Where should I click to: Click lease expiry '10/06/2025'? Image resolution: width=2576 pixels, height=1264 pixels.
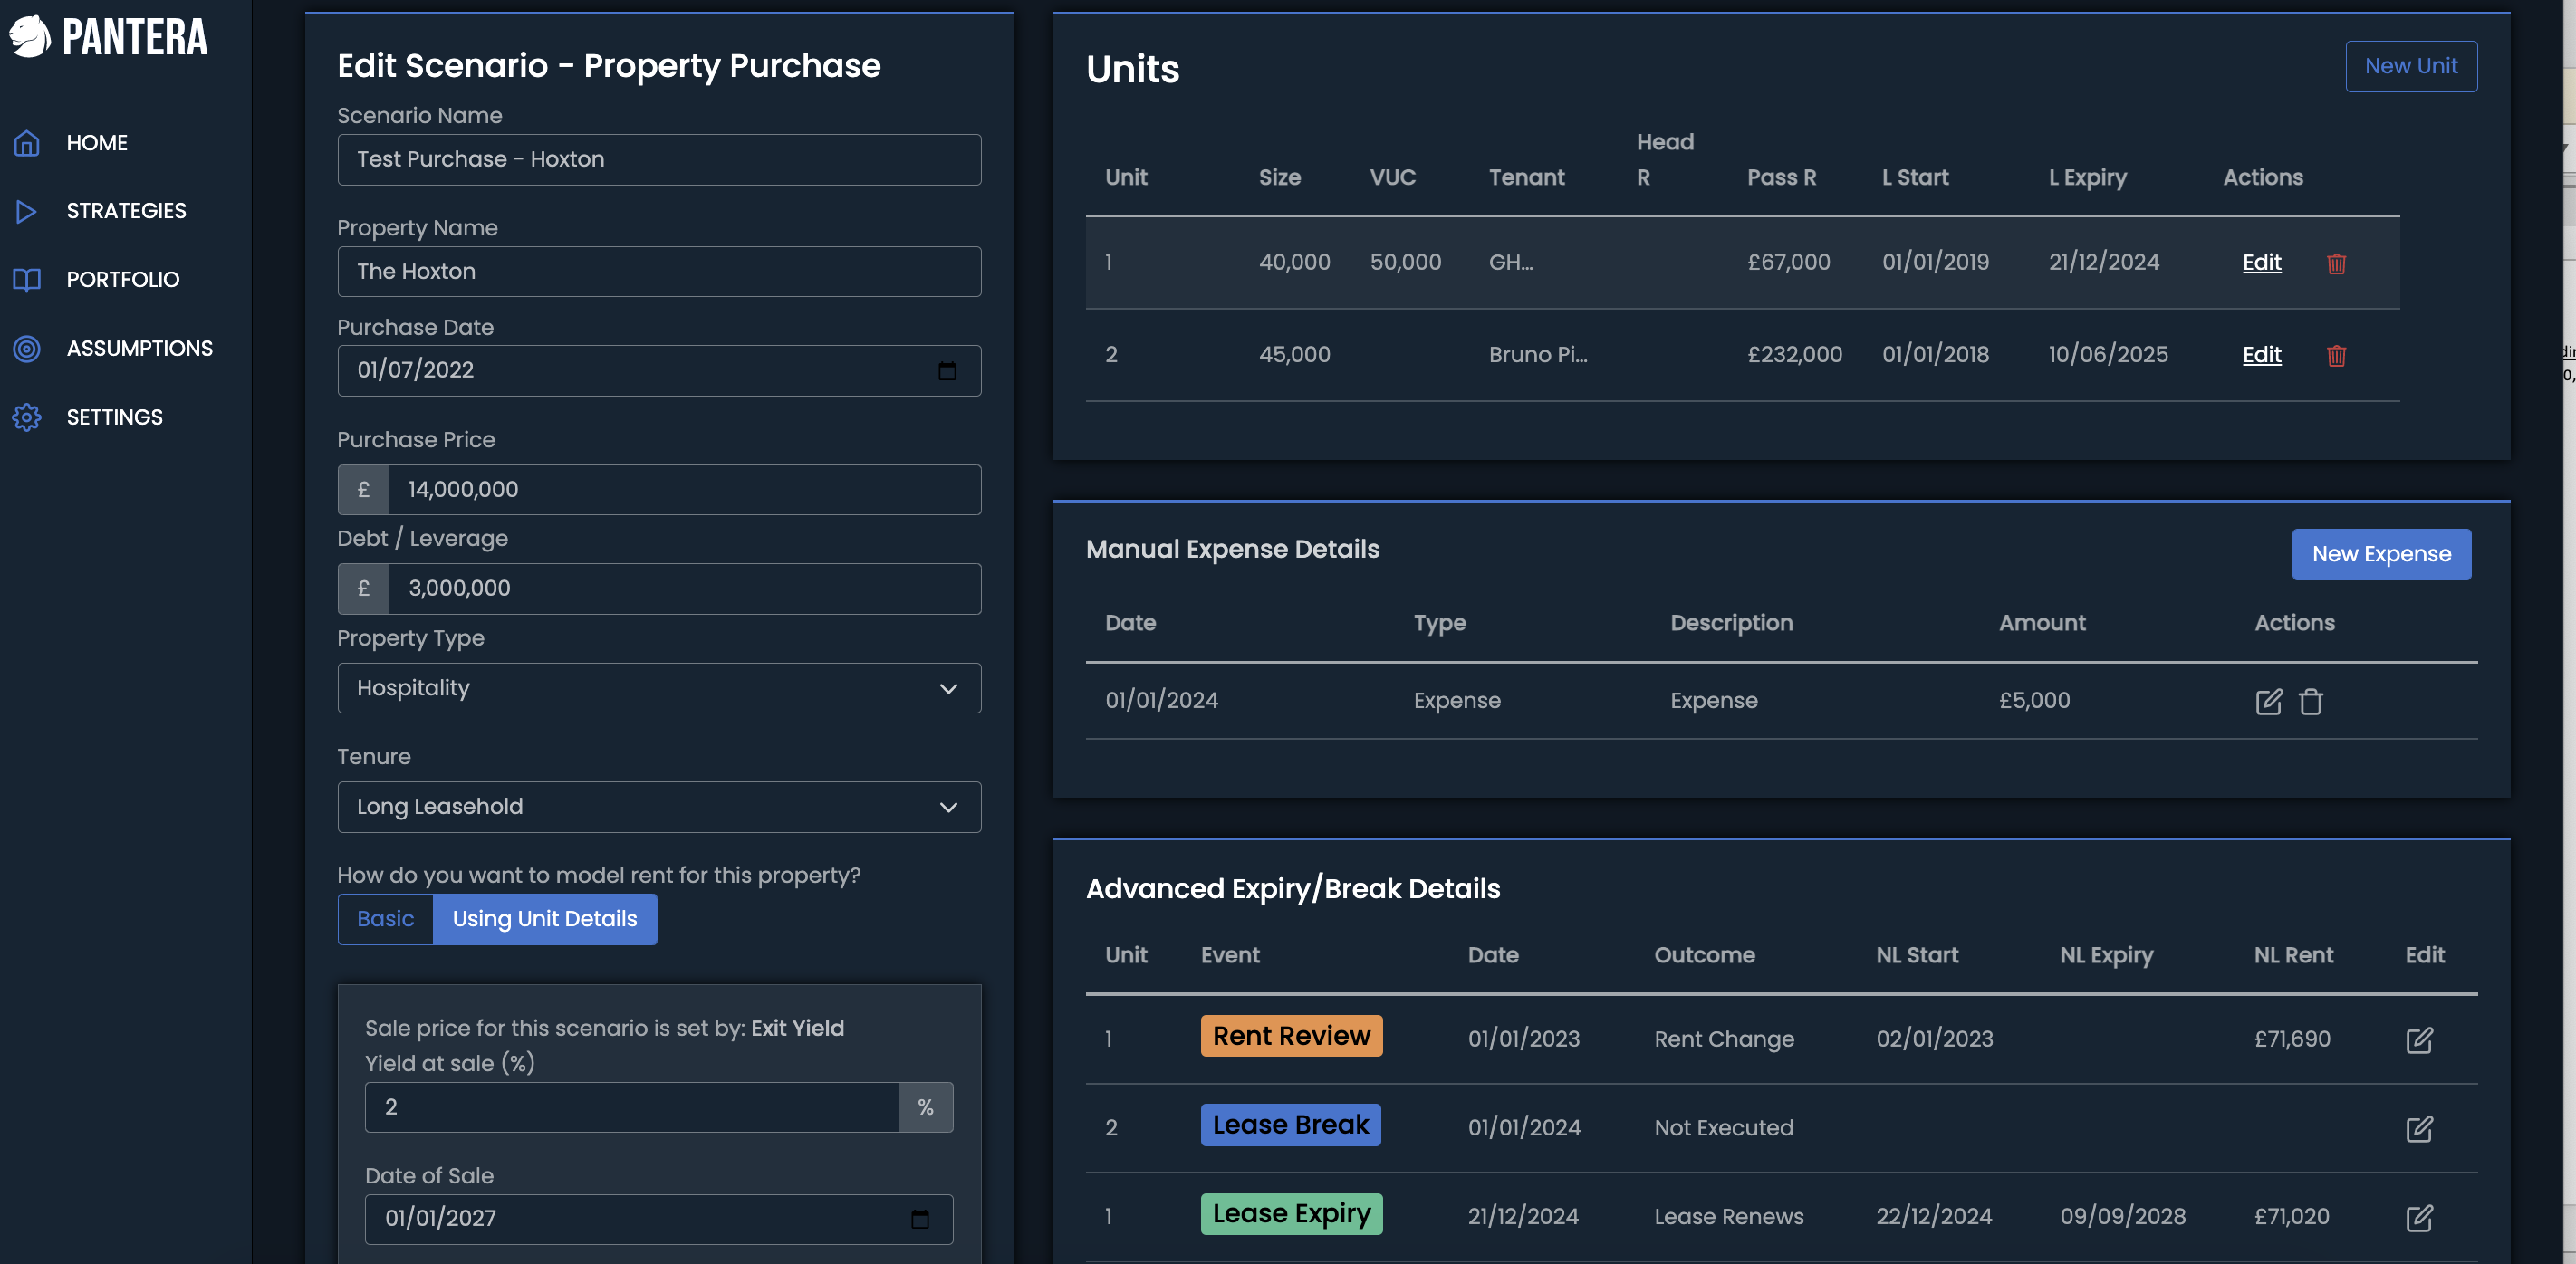pos(2107,354)
